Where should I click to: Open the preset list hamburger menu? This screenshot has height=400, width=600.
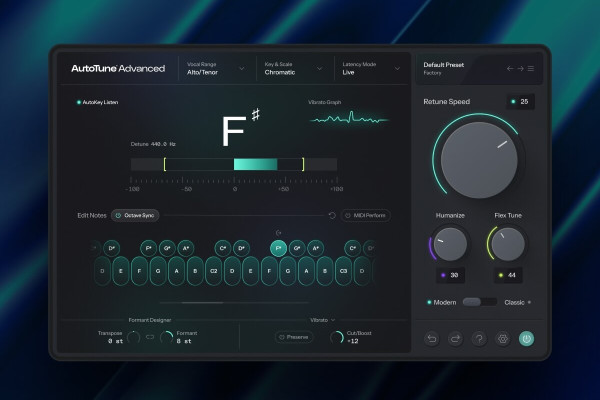(531, 69)
